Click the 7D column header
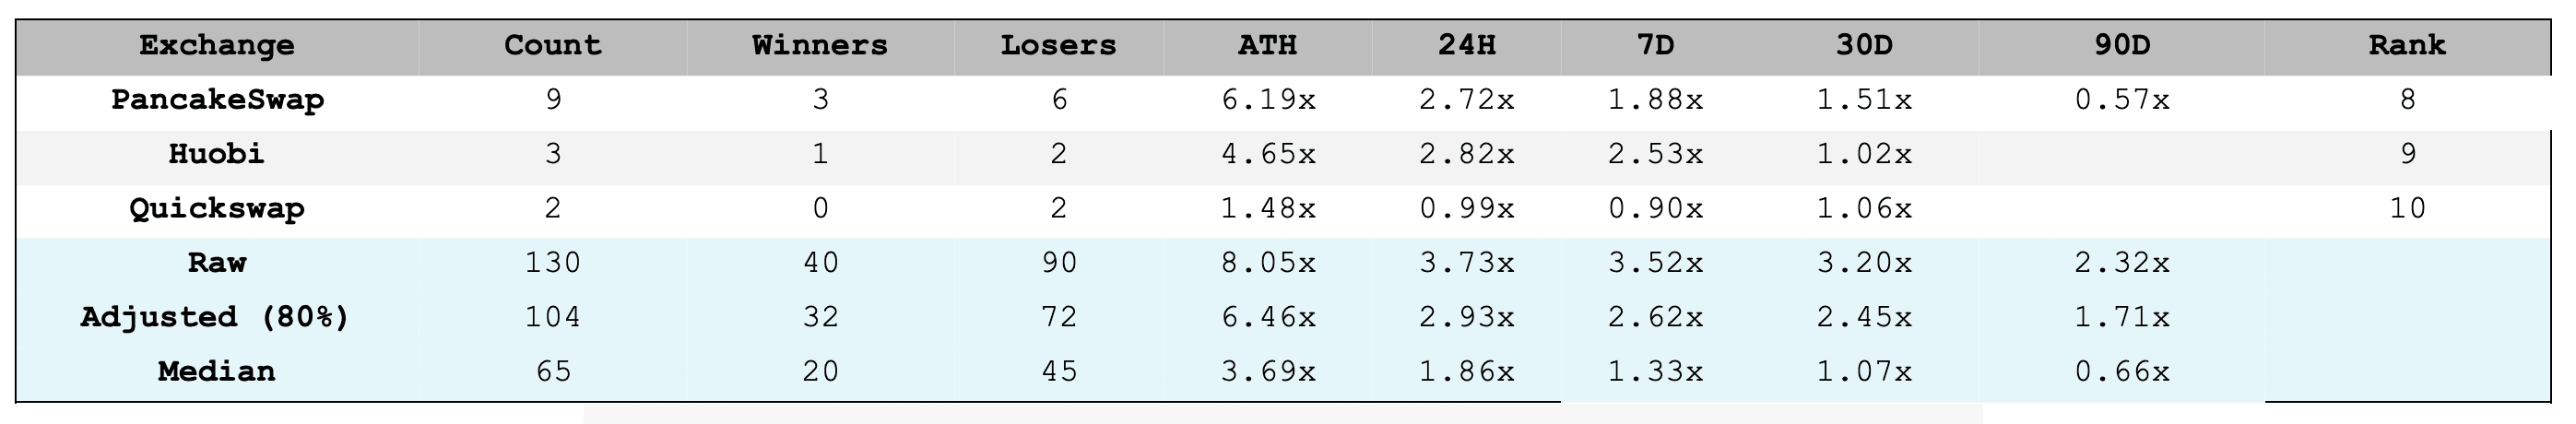This screenshot has height=424, width=2576. [x=1656, y=46]
